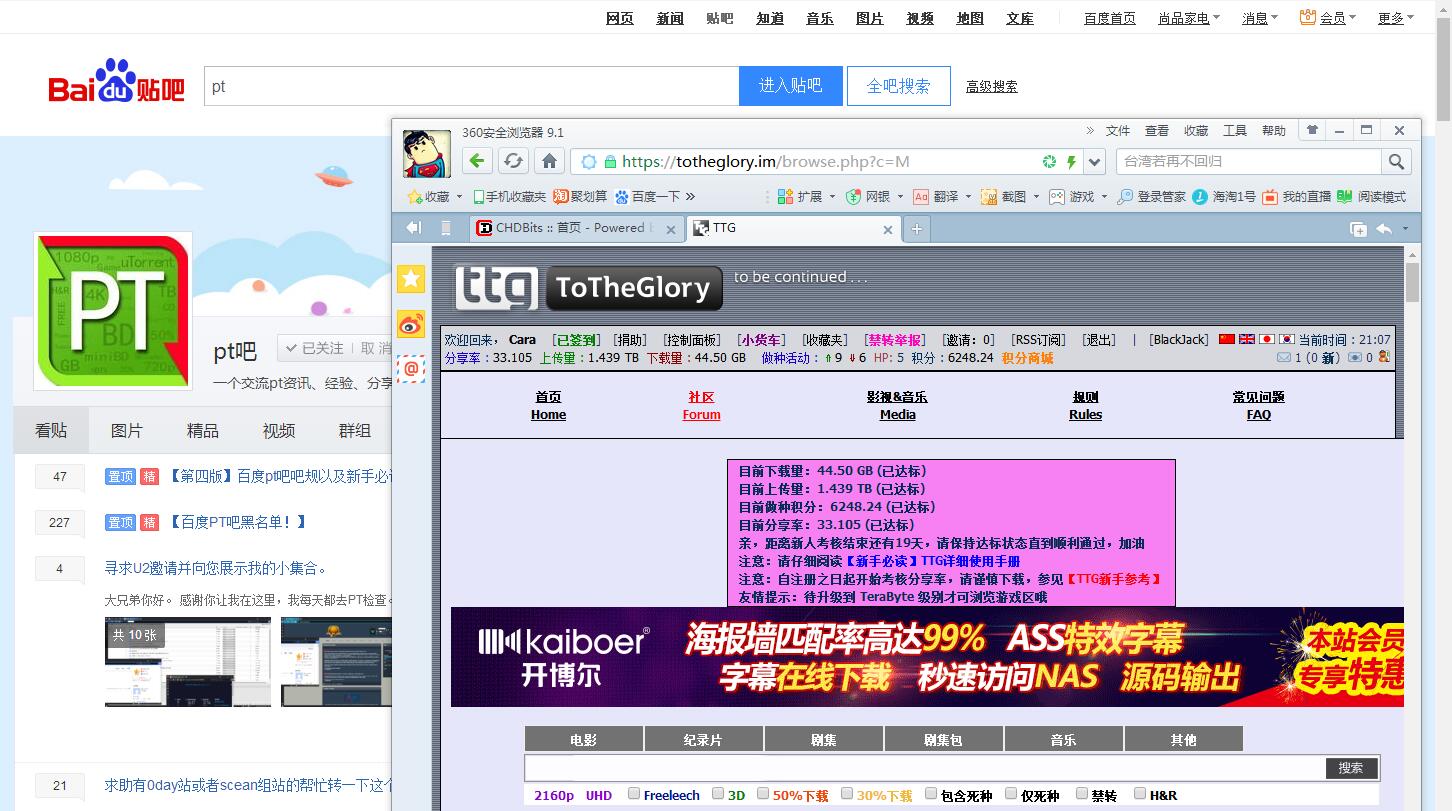Image resolution: width=1452 pixels, height=811 pixels.
Task: Open the 聚划算 bookmark
Action: (580, 197)
